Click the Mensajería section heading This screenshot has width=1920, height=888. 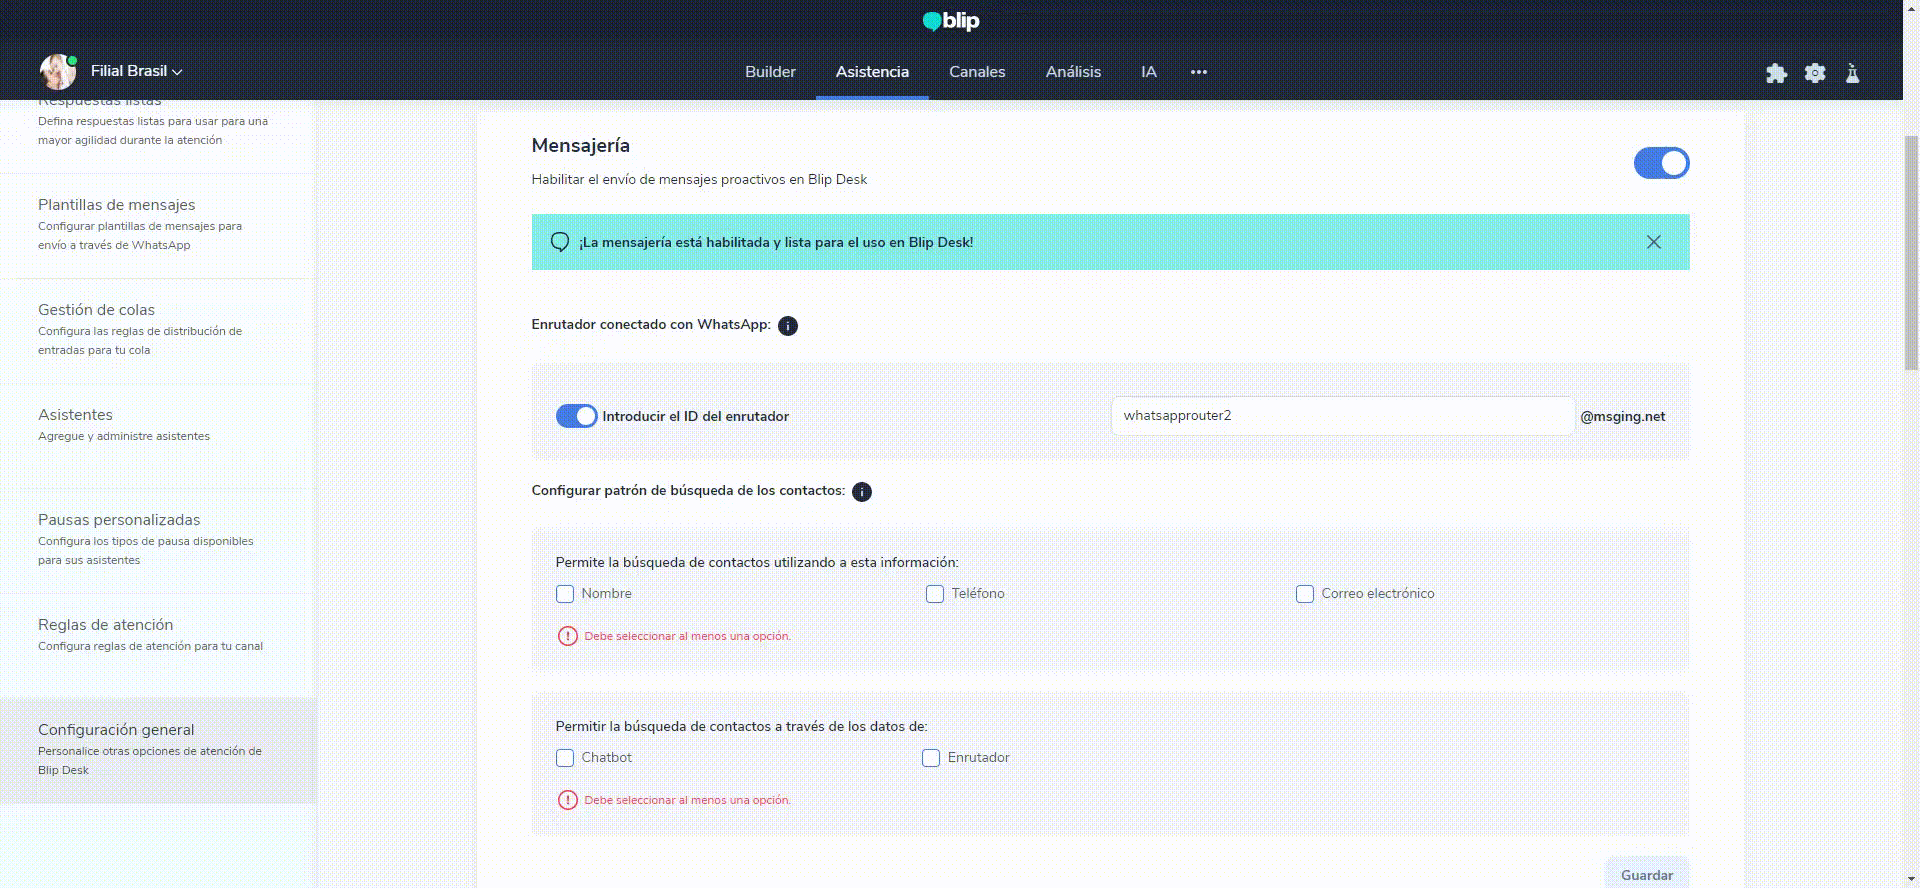click(x=581, y=146)
